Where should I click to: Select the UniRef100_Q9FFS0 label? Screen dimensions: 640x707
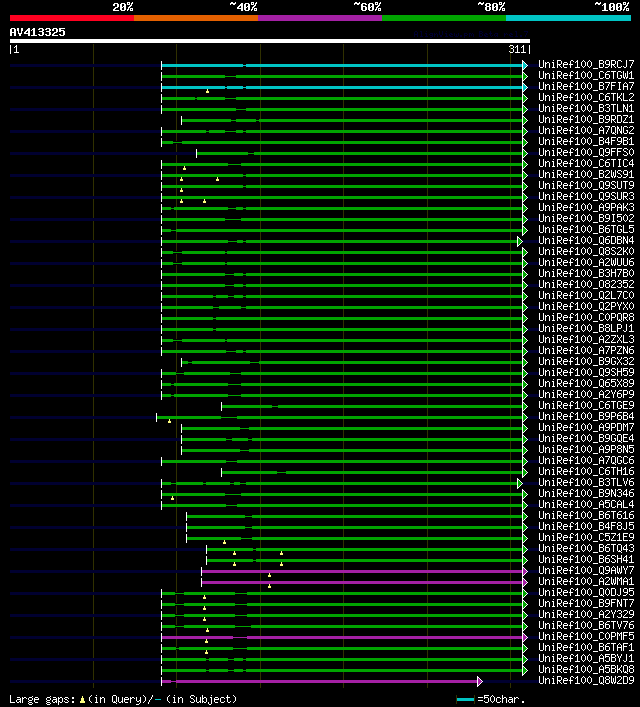pos(586,152)
